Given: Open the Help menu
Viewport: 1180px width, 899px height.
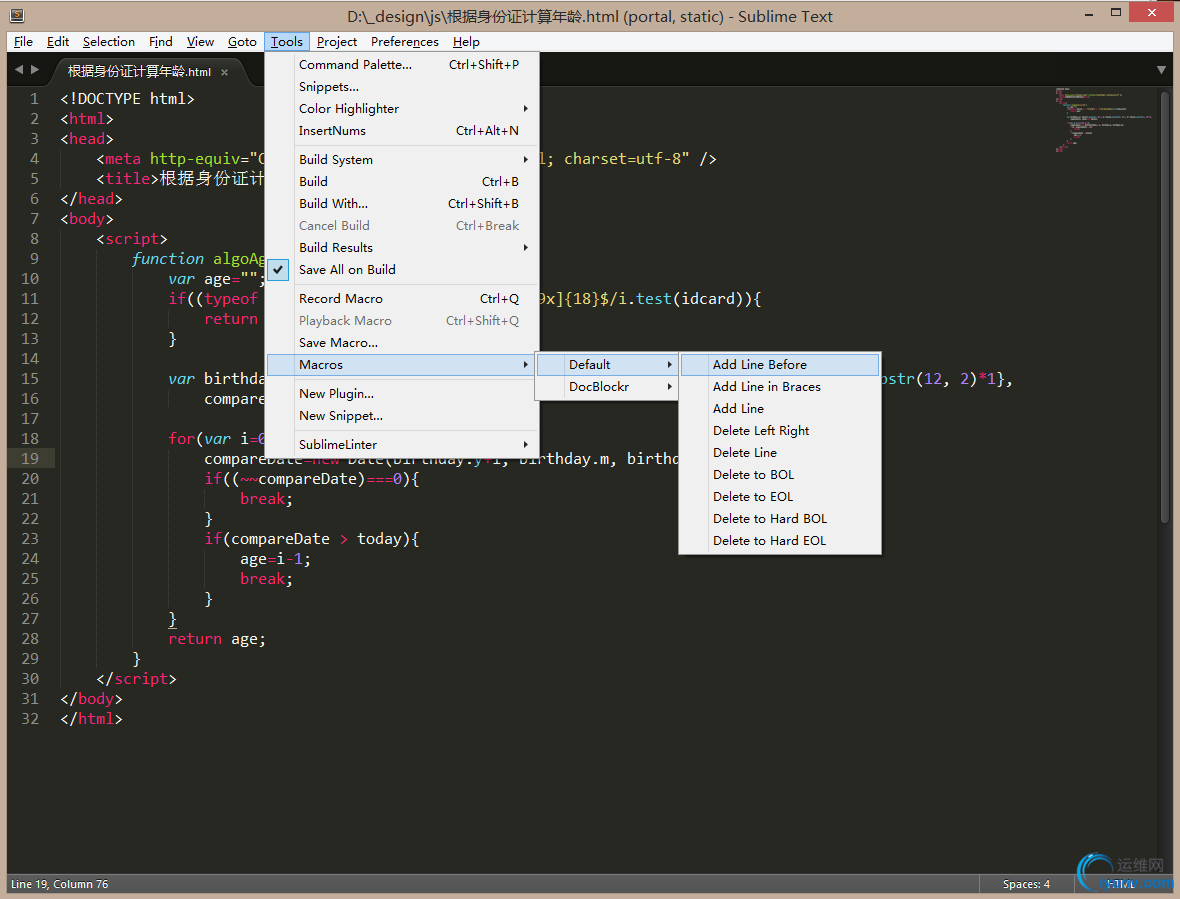Looking at the screenshot, I should coord(466,42).
